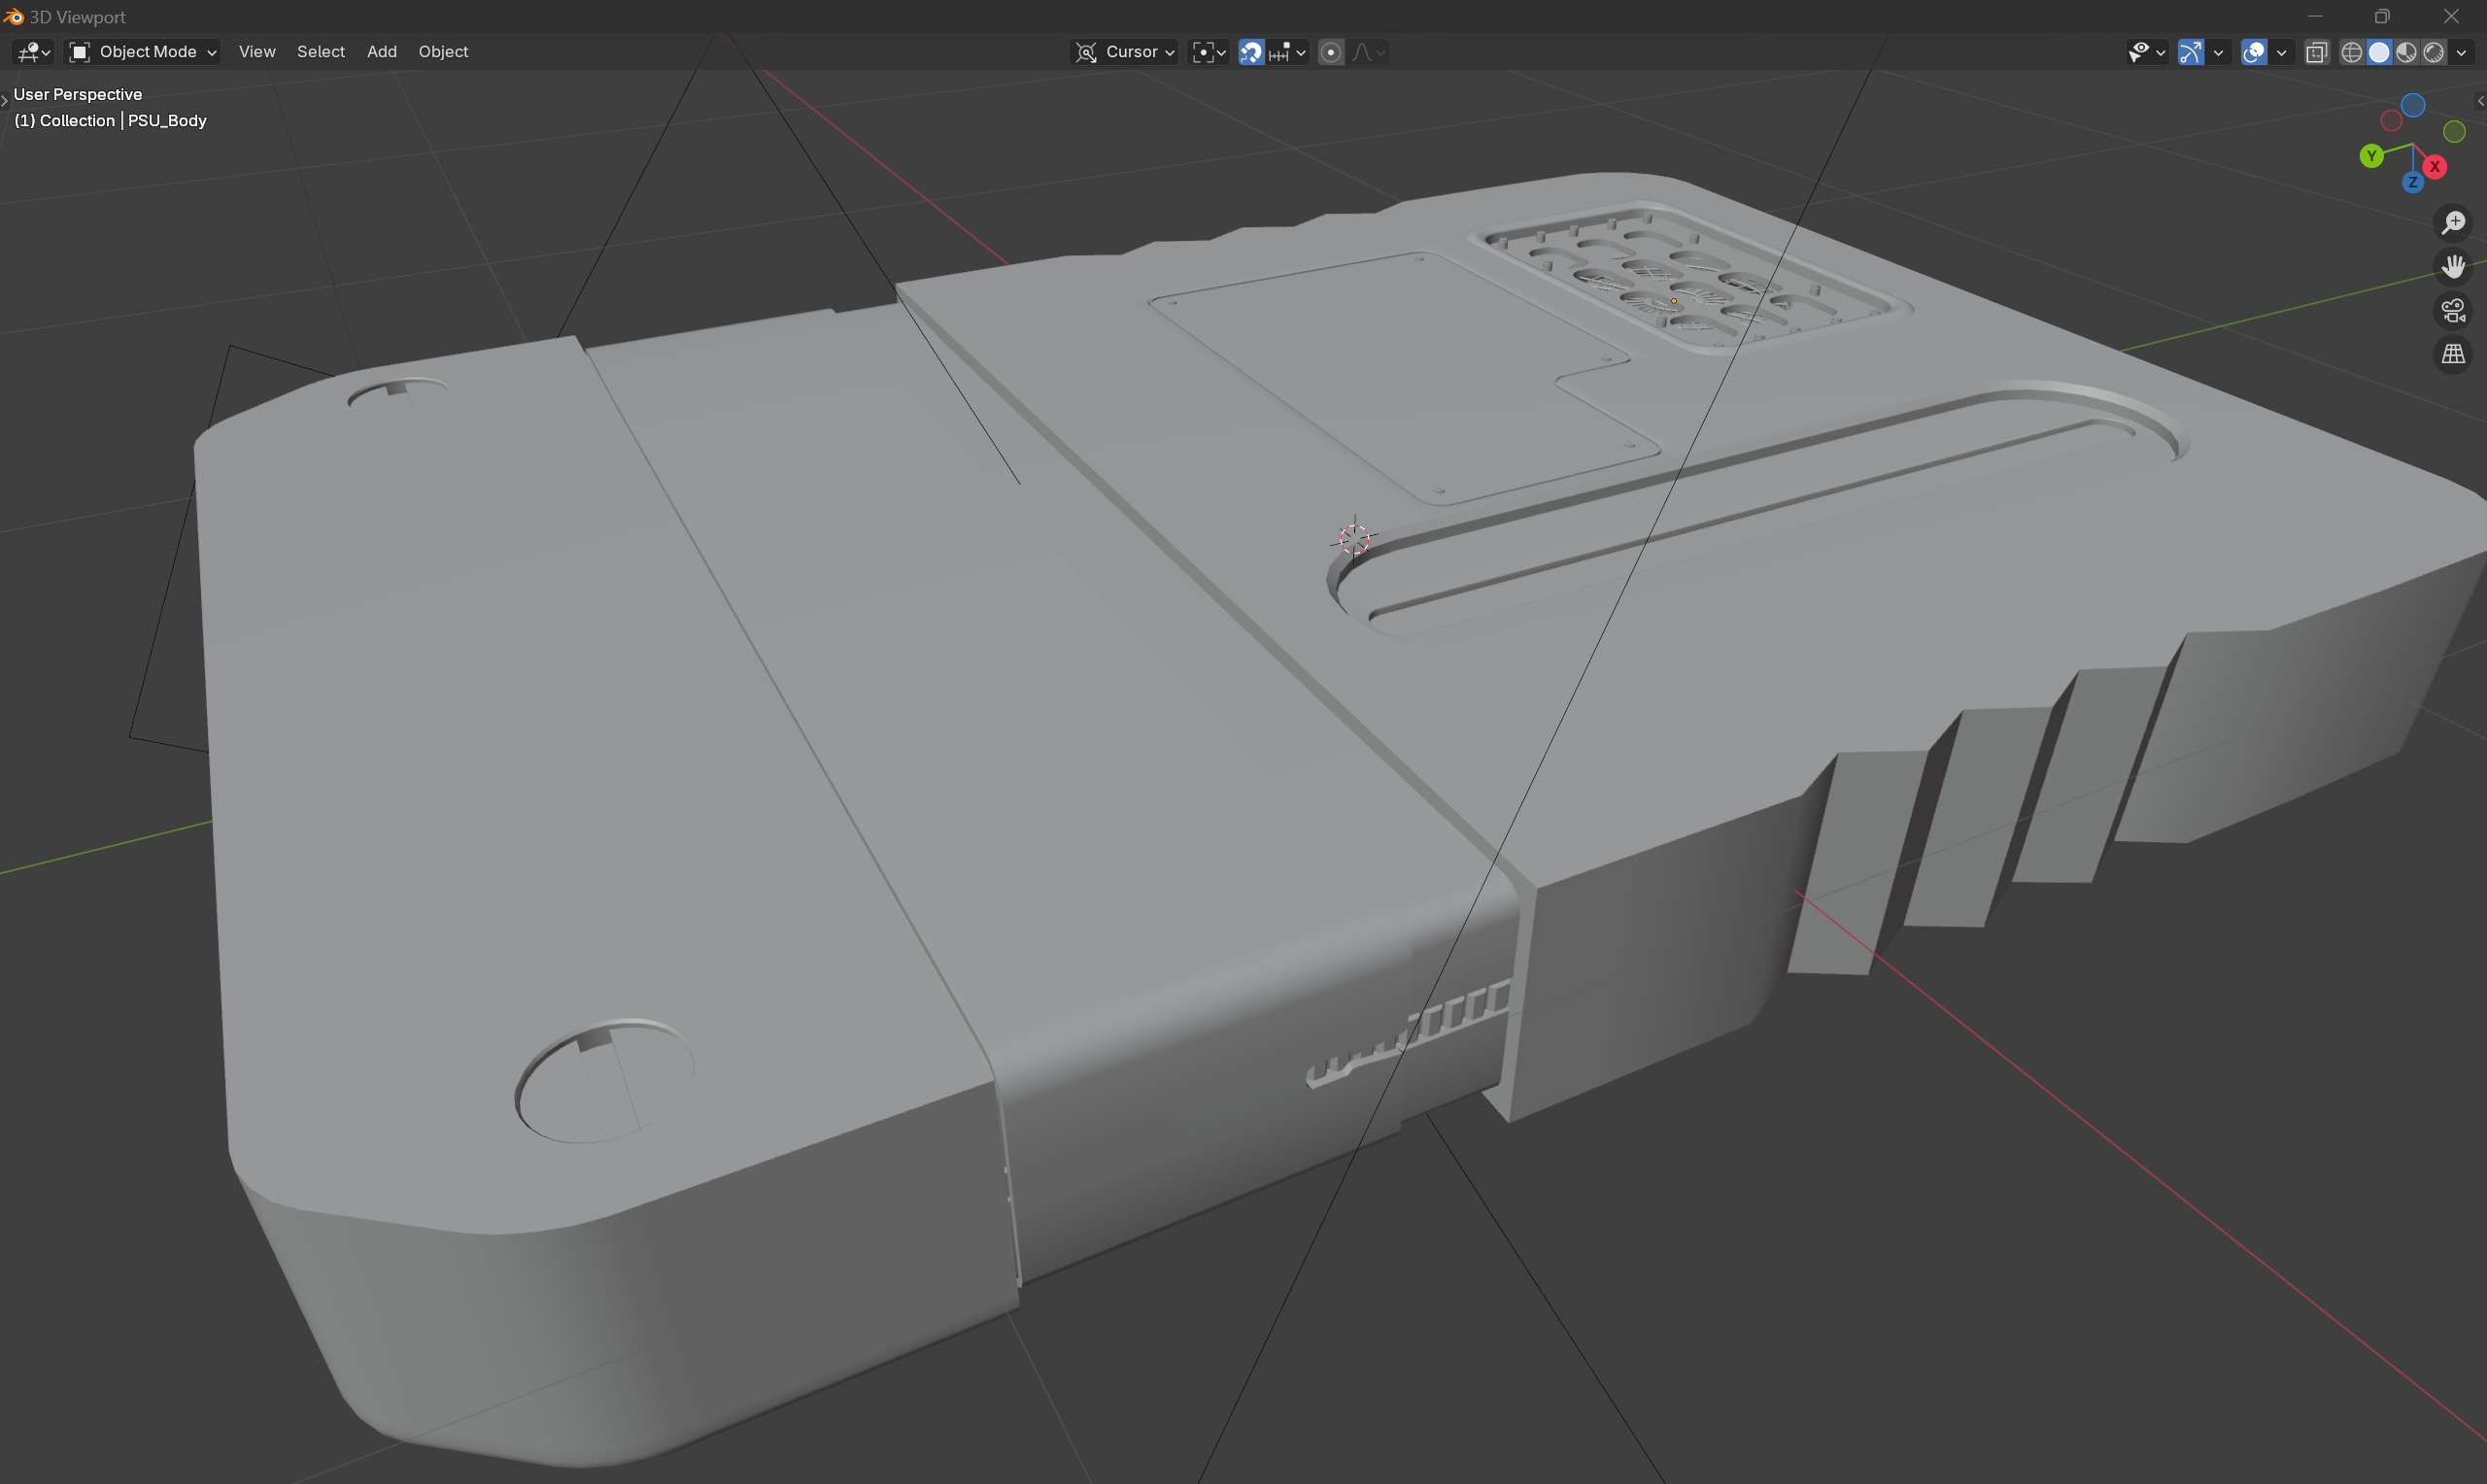2487x1484 pixels.
Task: Switch to Wireframe shading
Action: pyautogui.click(x=2352, y=52)
